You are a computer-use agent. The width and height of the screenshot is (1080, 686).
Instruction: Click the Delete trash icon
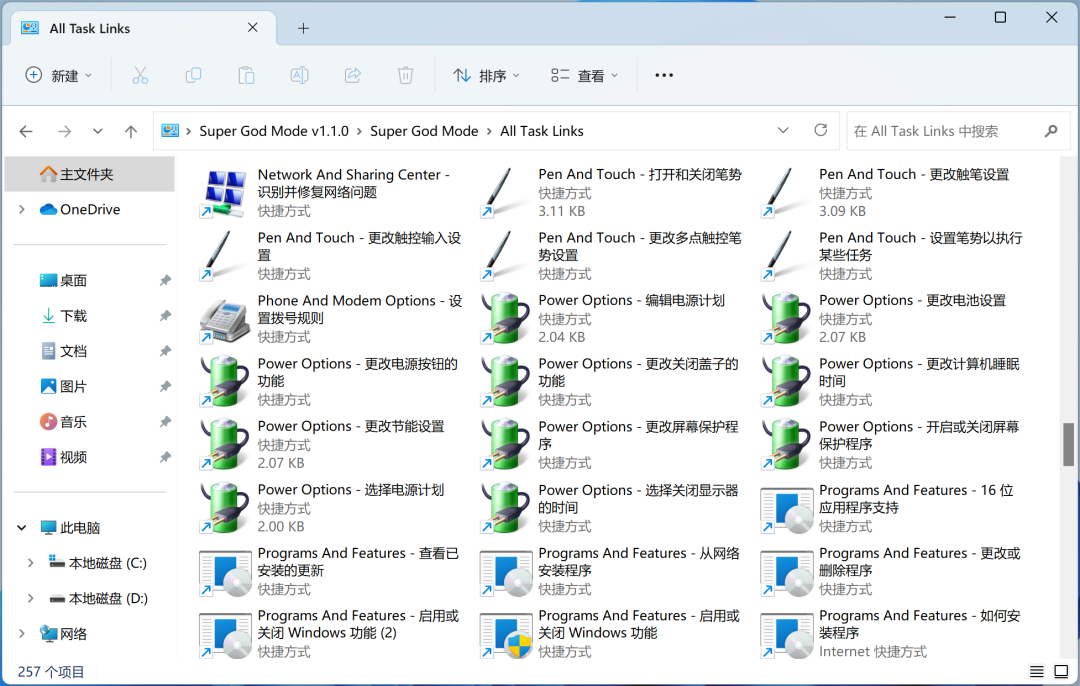406,75
